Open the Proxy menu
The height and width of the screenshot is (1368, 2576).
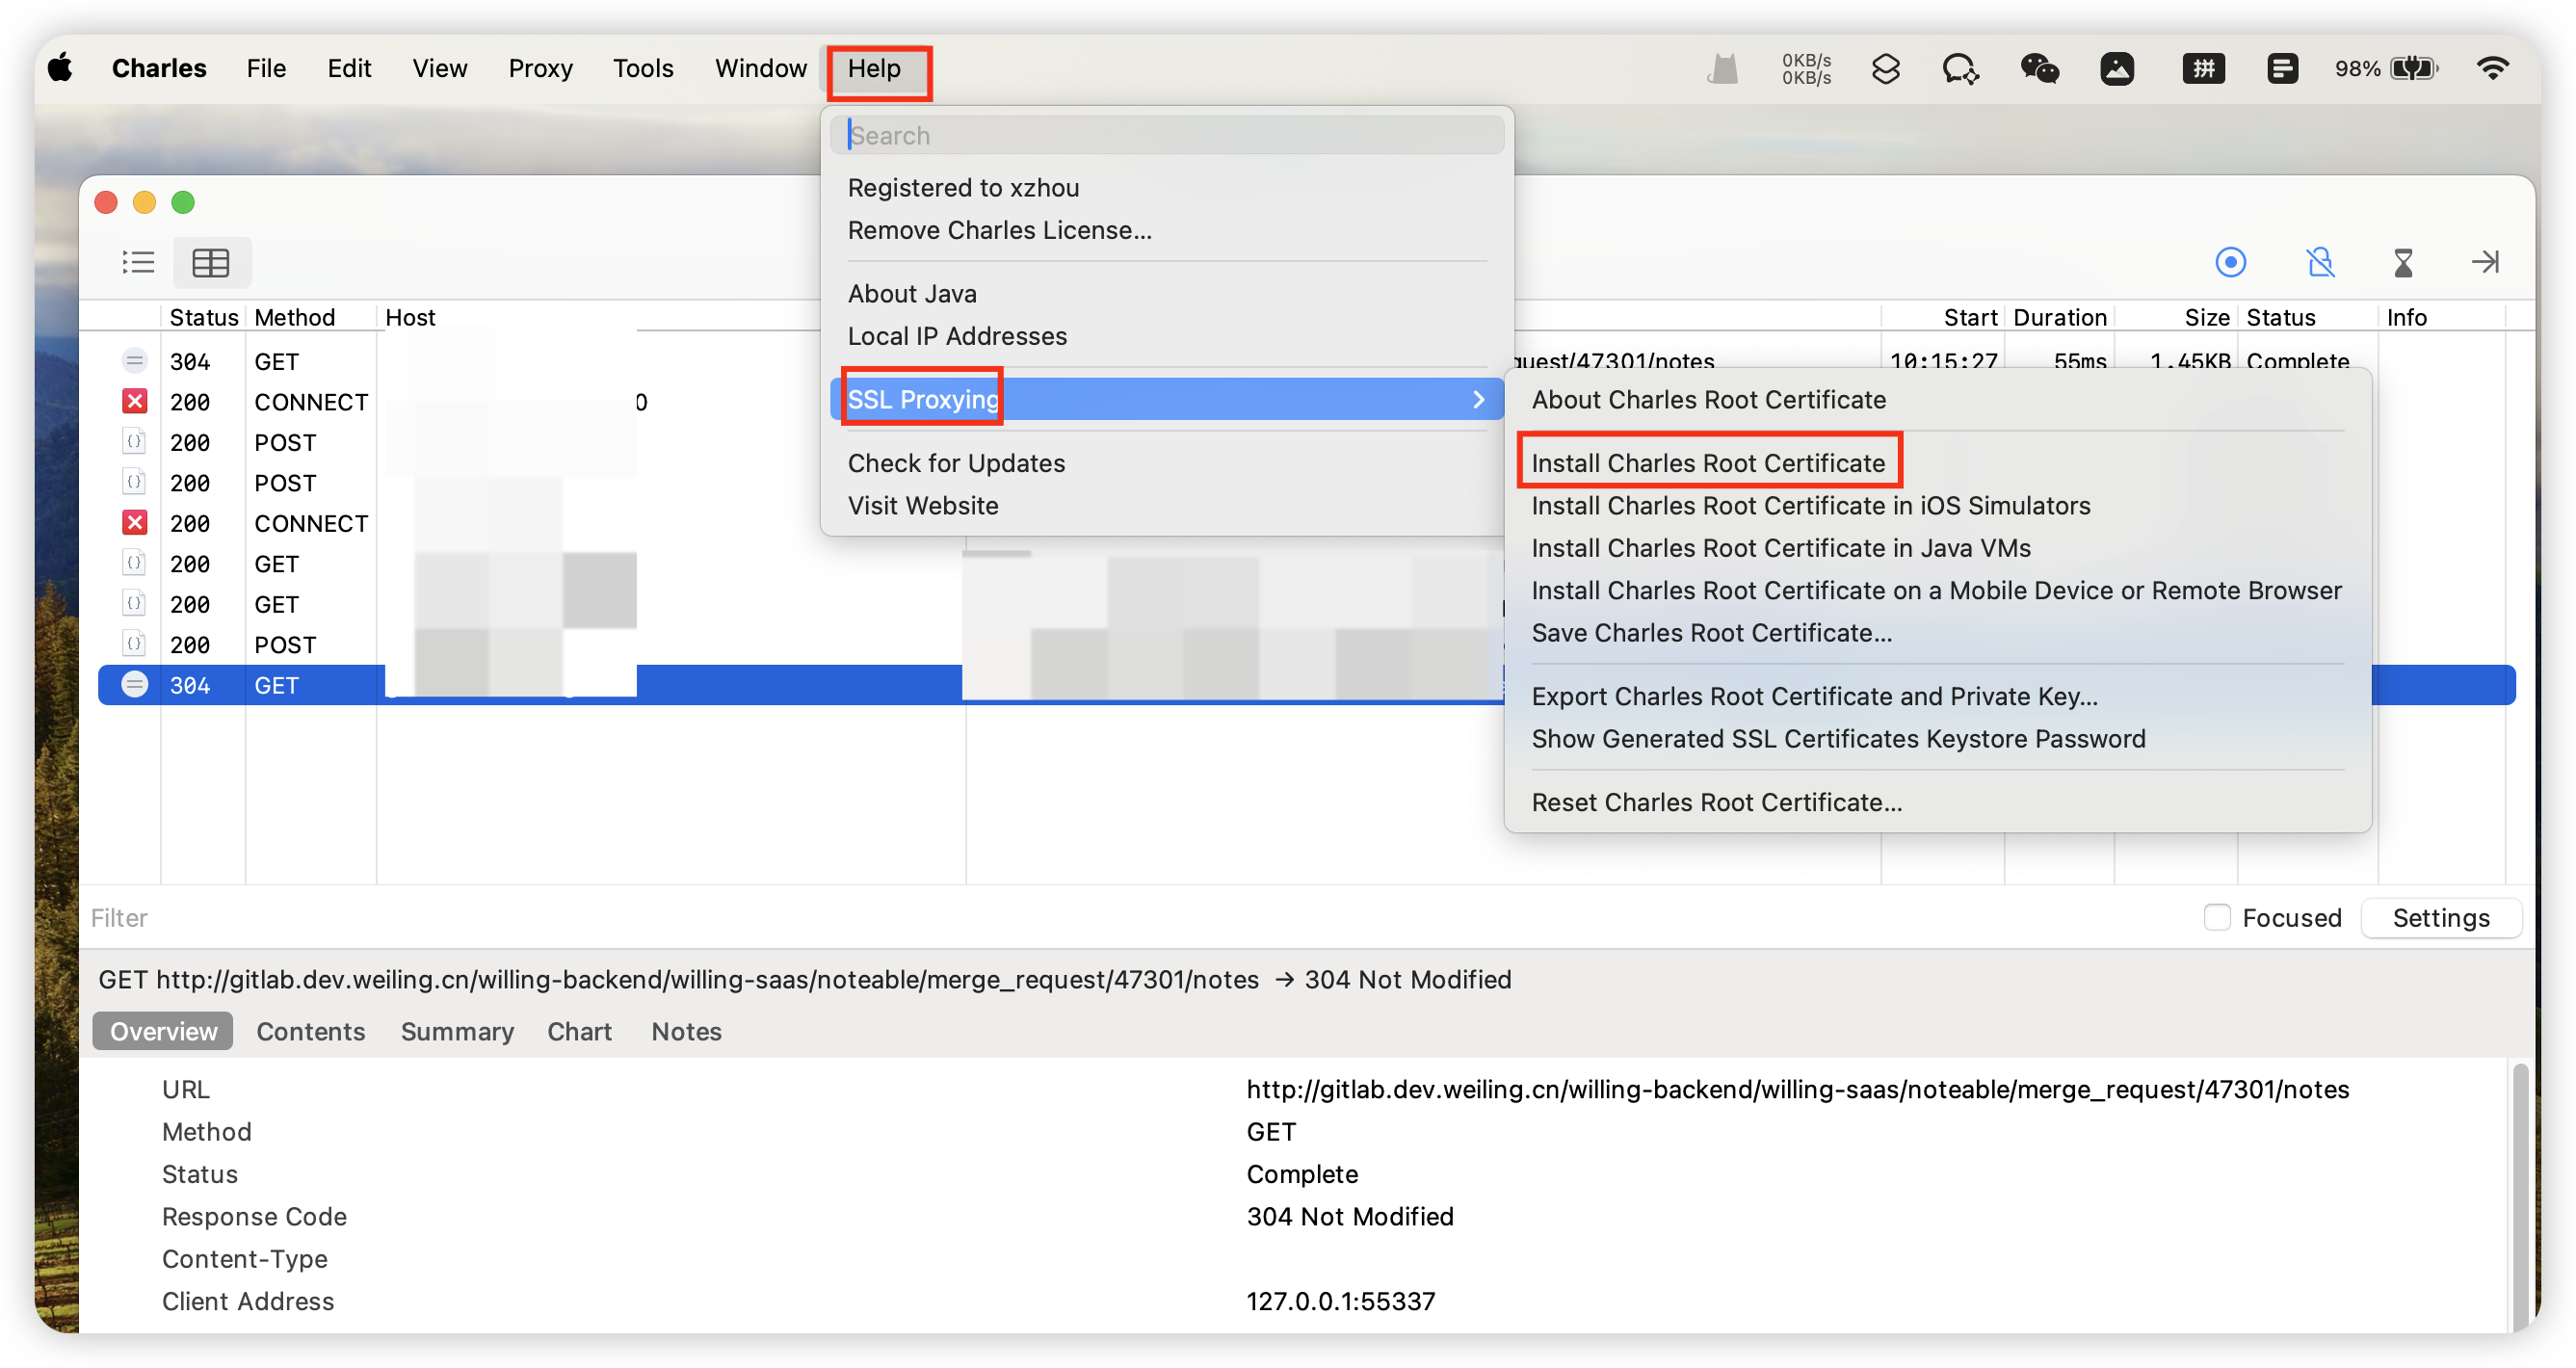(x=540, y=68)
